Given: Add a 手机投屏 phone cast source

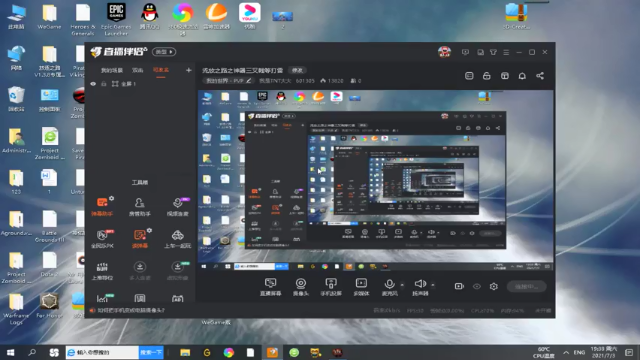Looking at the screenshot, I should tap(331, 287).
